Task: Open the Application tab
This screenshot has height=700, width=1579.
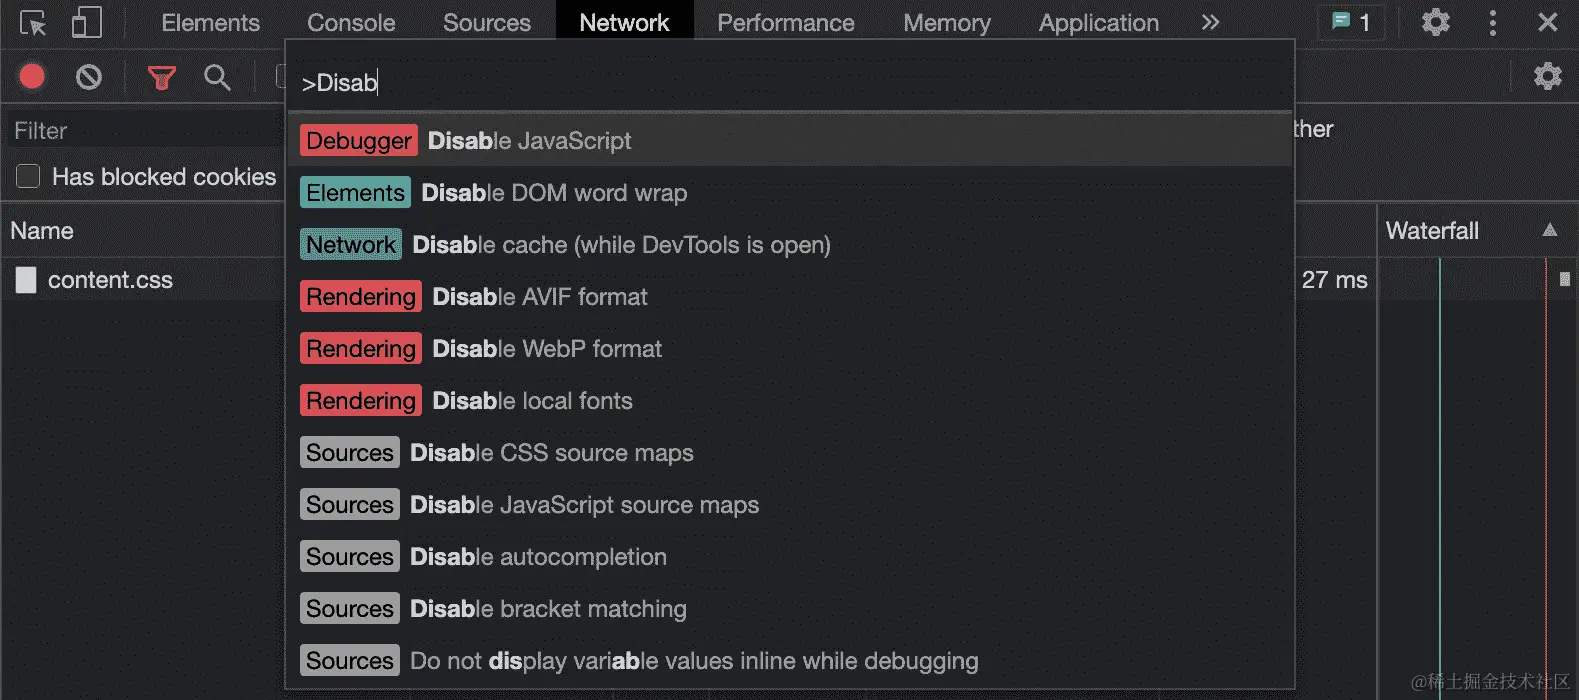Action: click(1099, 23)
